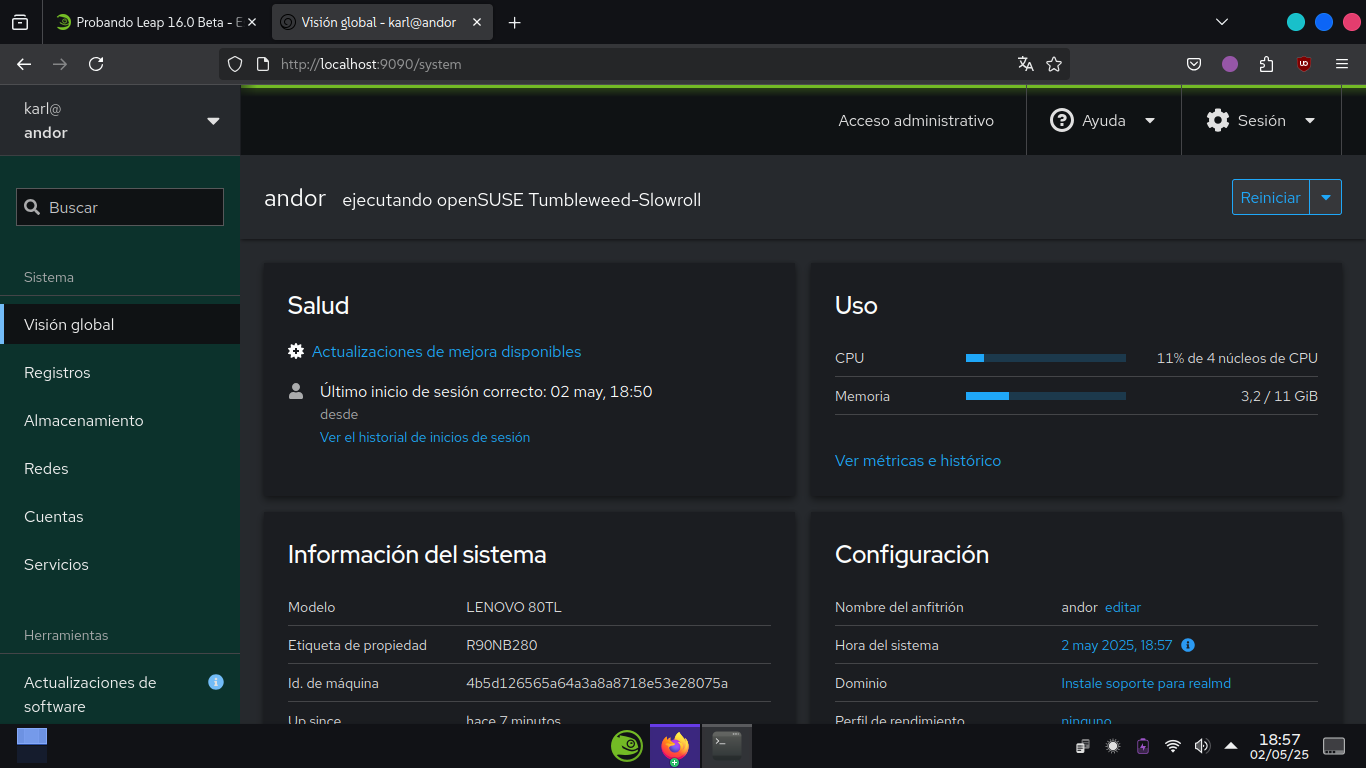Click info badge beside Actualizaciones de software
The width and height of the screenshot is (1366, 768).
(x=215, y=682)
